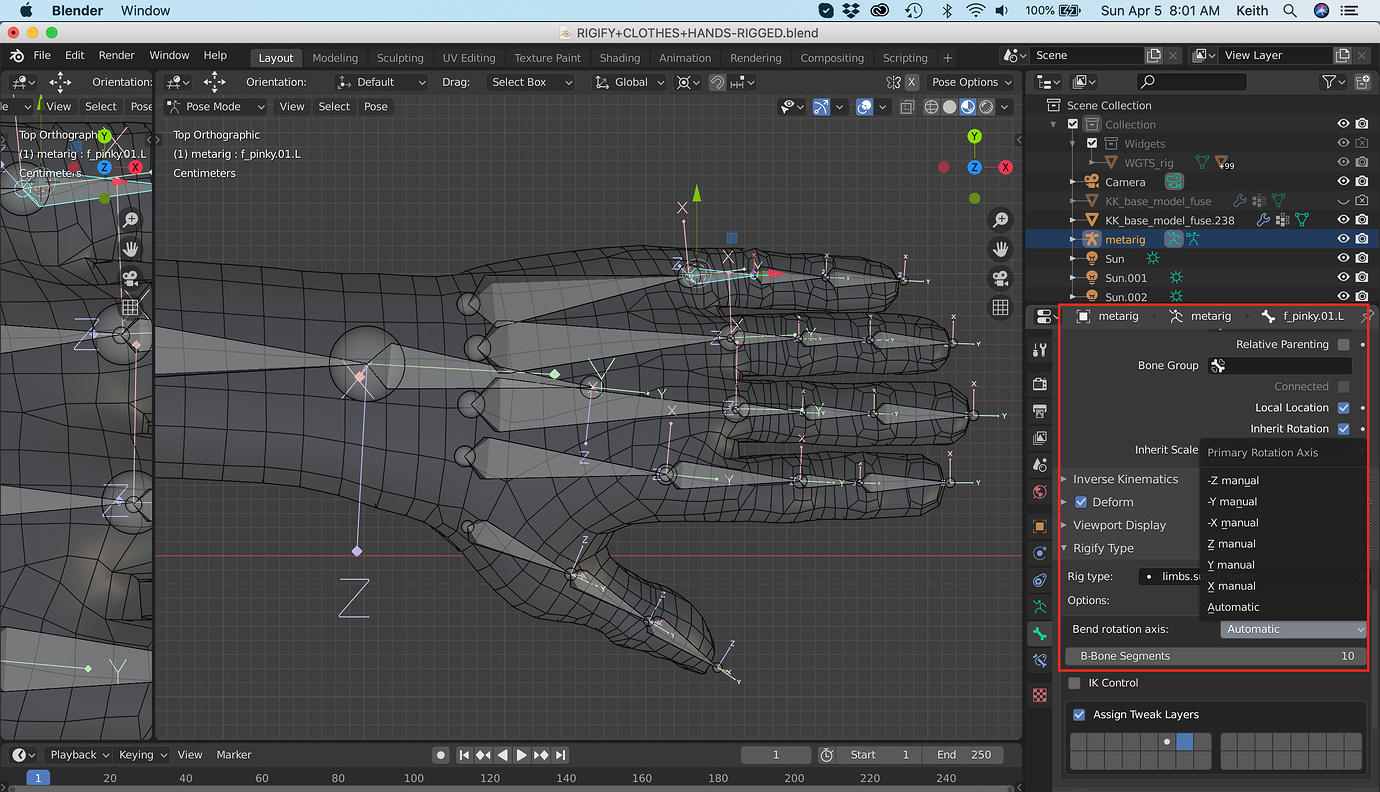Image resolution: width=1380 pixels, height=792 pixels.
Task: Switch main viewport between perspective and orthographic
Action: click(1000, 307)
